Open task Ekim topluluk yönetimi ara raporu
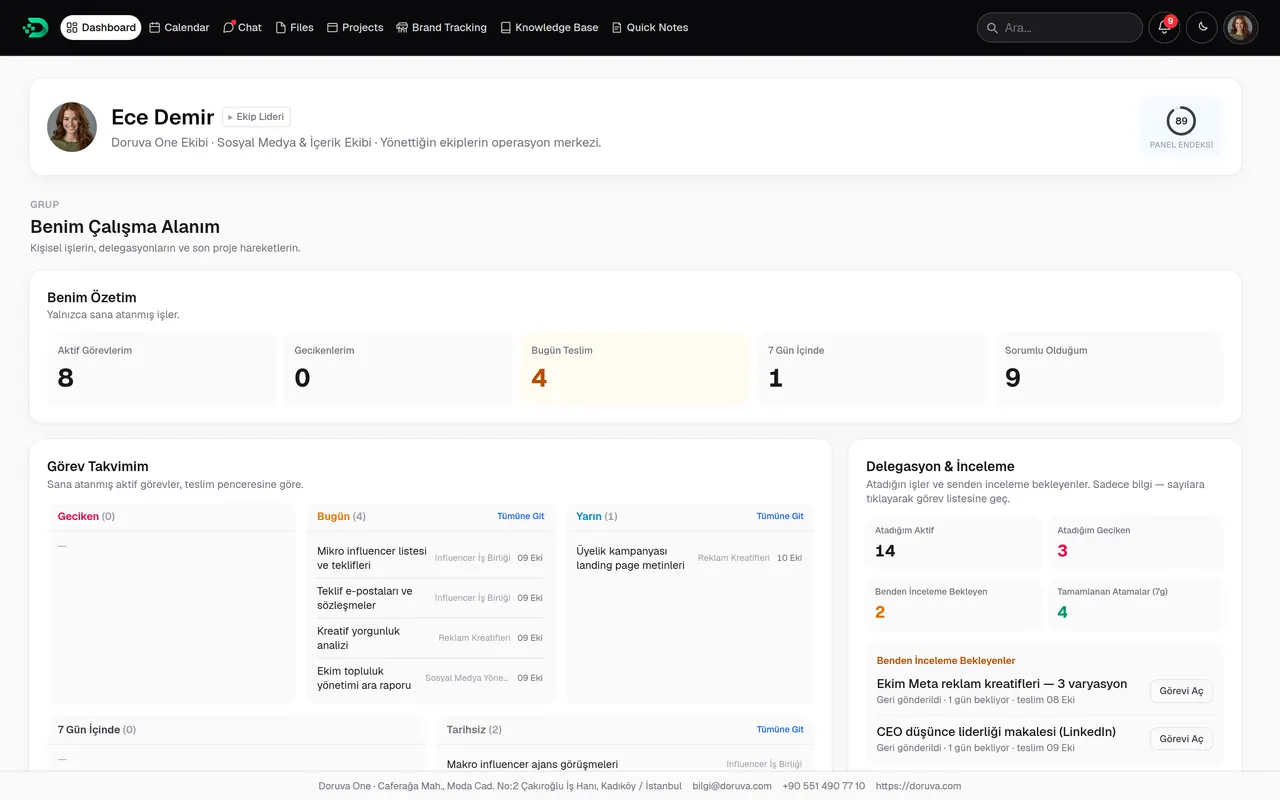 430,678
